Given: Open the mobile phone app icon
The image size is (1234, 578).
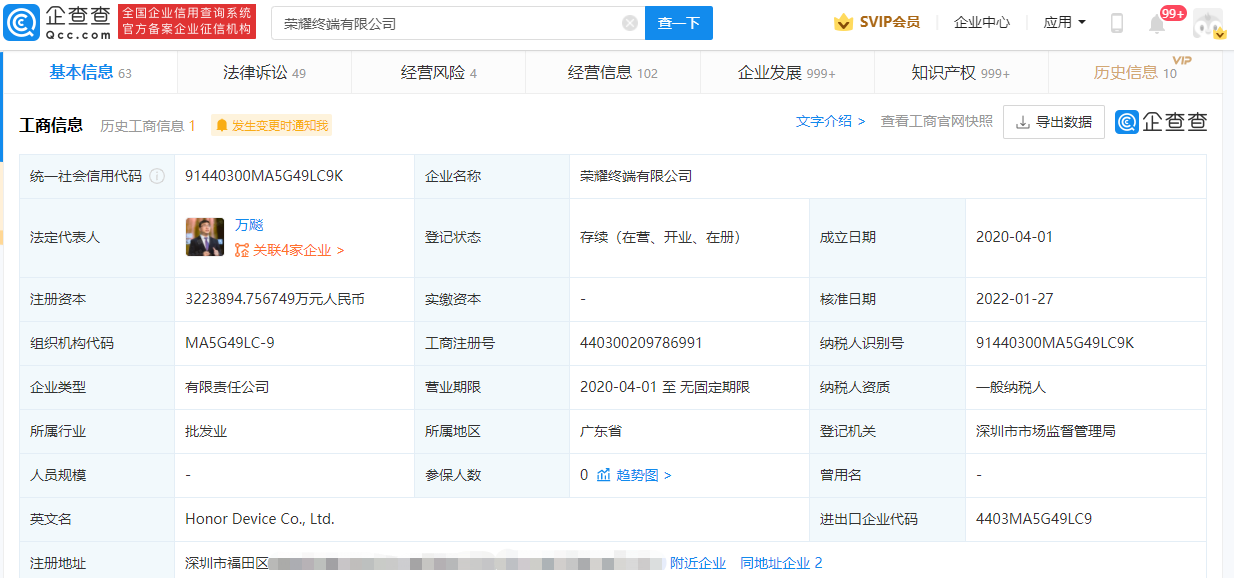Looking at the screenshot, I should (1117, 23).
